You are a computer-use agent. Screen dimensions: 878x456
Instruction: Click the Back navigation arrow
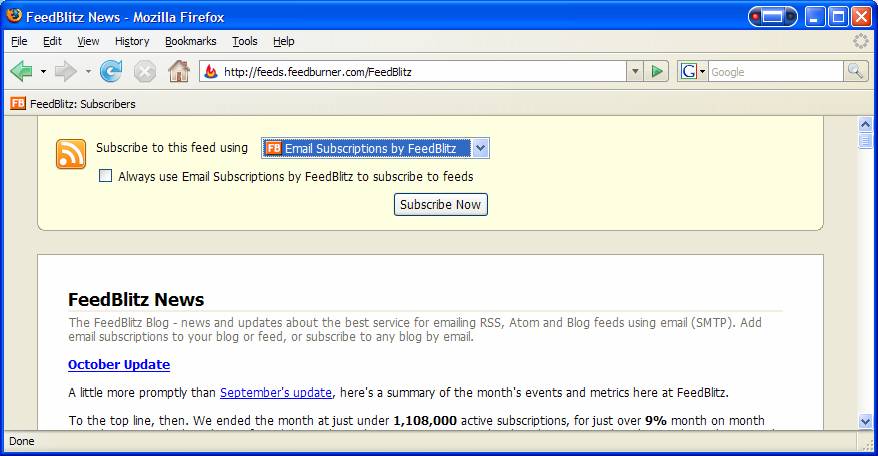21,72
